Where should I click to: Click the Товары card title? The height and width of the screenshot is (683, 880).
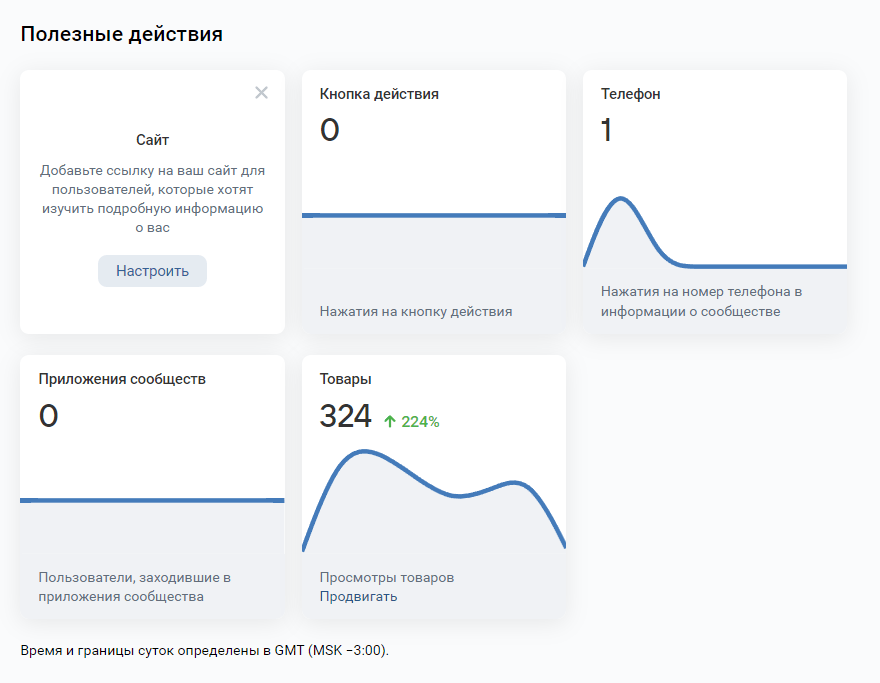346,379
